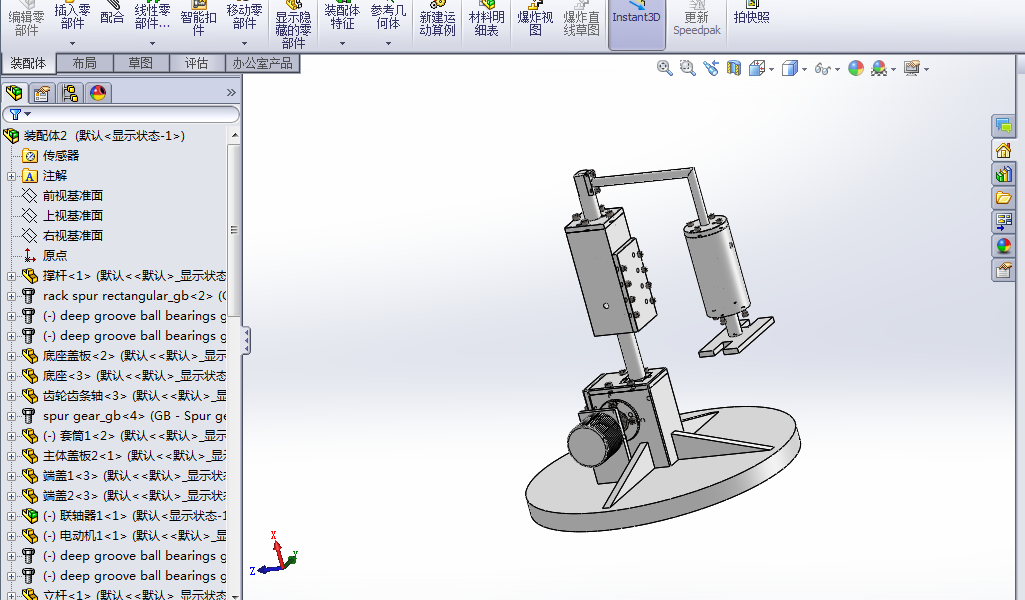Image resolution: width=1025 pixels, height=600 pixels.
Task: Open the View Settings monitor icon
Action: (911, 68)
